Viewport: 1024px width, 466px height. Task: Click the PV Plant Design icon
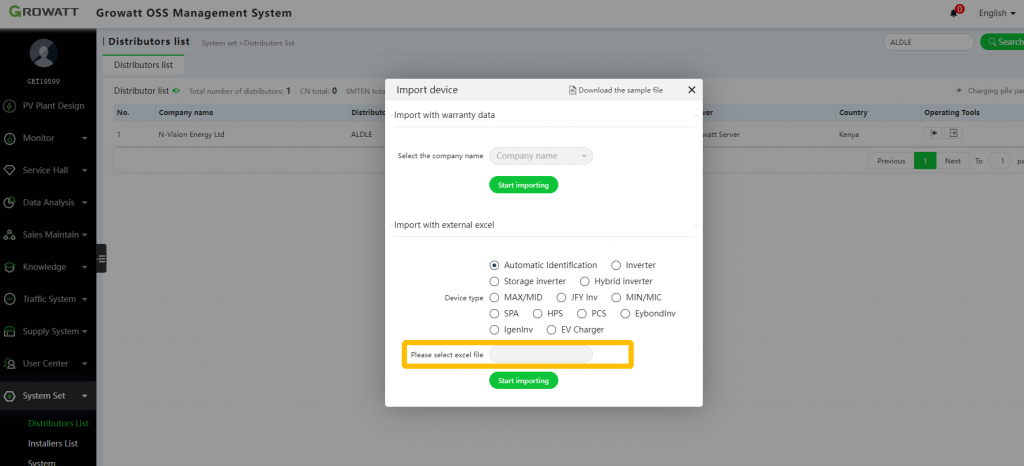coord(10,106)
